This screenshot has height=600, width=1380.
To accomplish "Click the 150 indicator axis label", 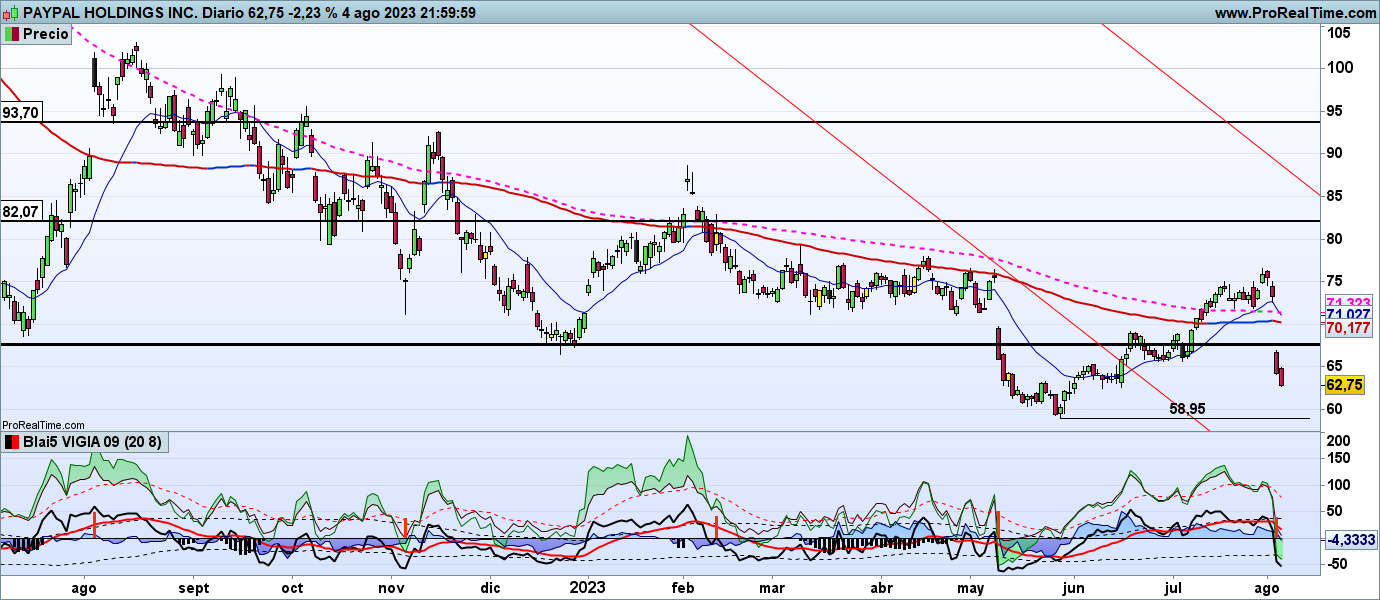I will pyautogui.click(x=1340, y=458).
